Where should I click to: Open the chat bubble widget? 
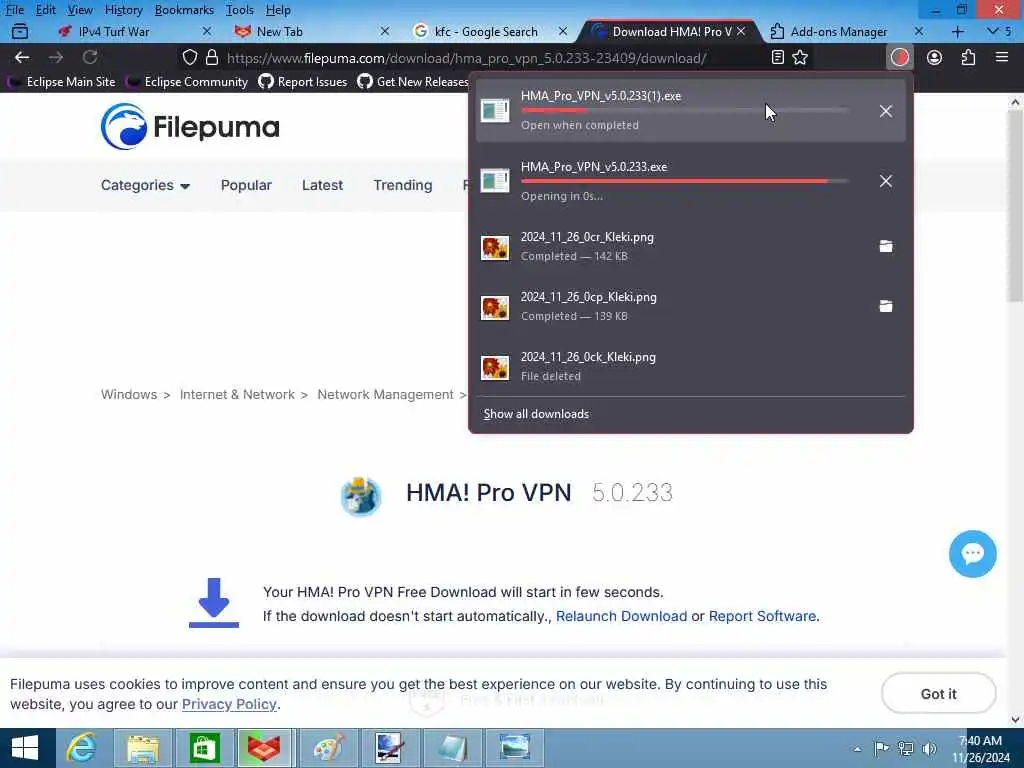click(x=972, y=554)
